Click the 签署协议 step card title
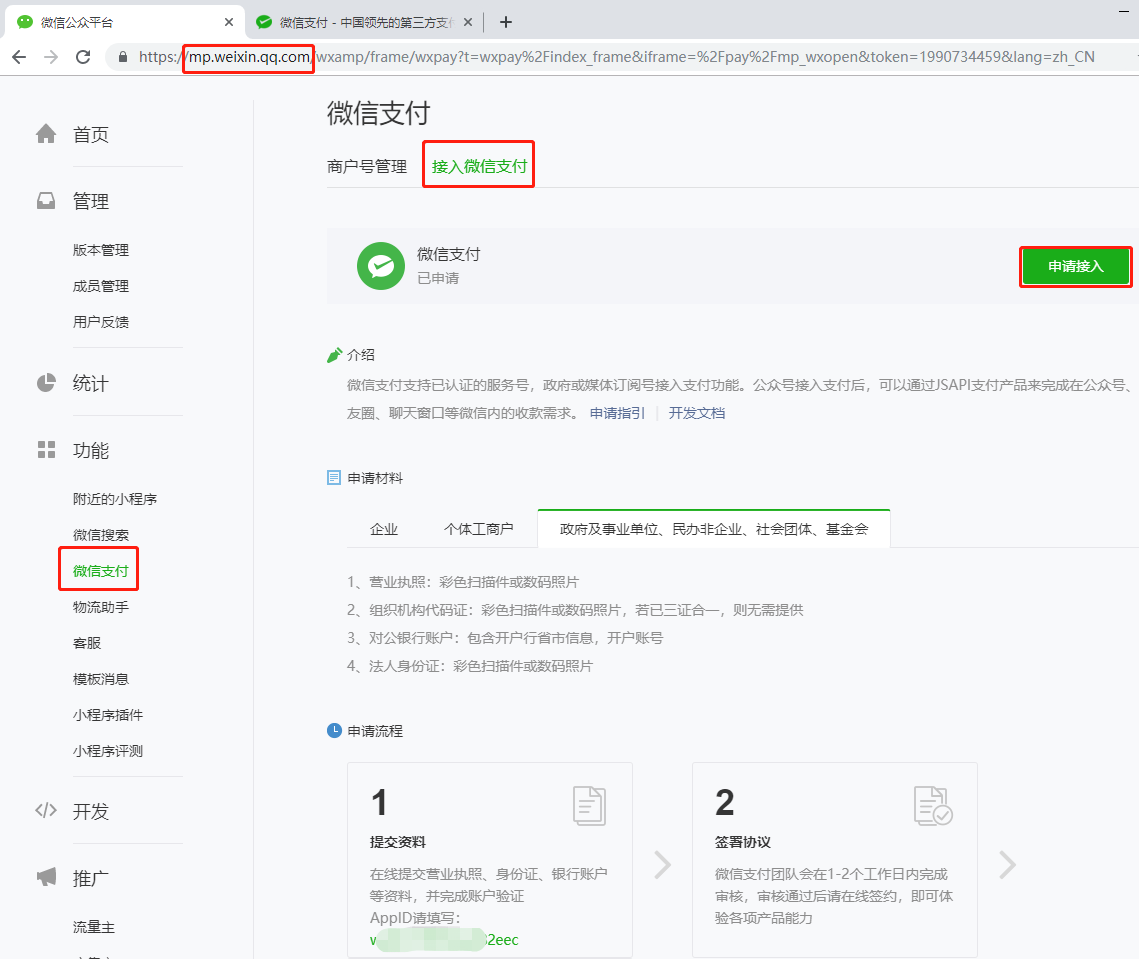The height and width of the screenshot is (959, 1139). [x=742, y=842]
